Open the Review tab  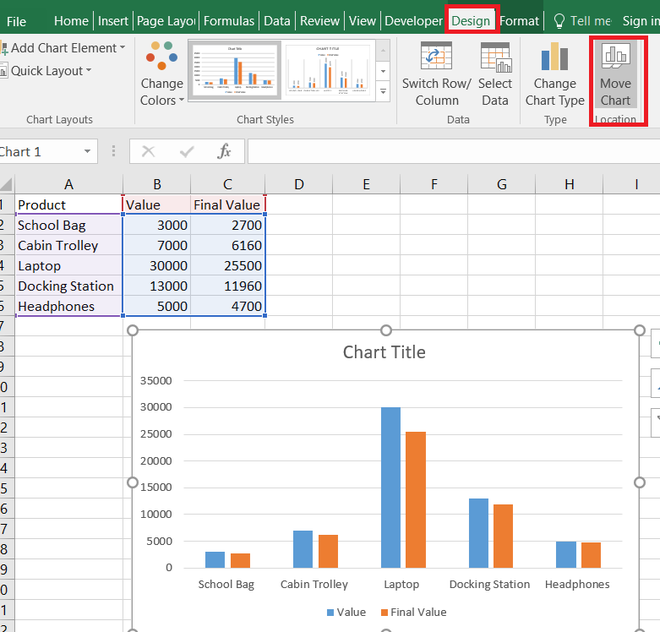point(319,21)
